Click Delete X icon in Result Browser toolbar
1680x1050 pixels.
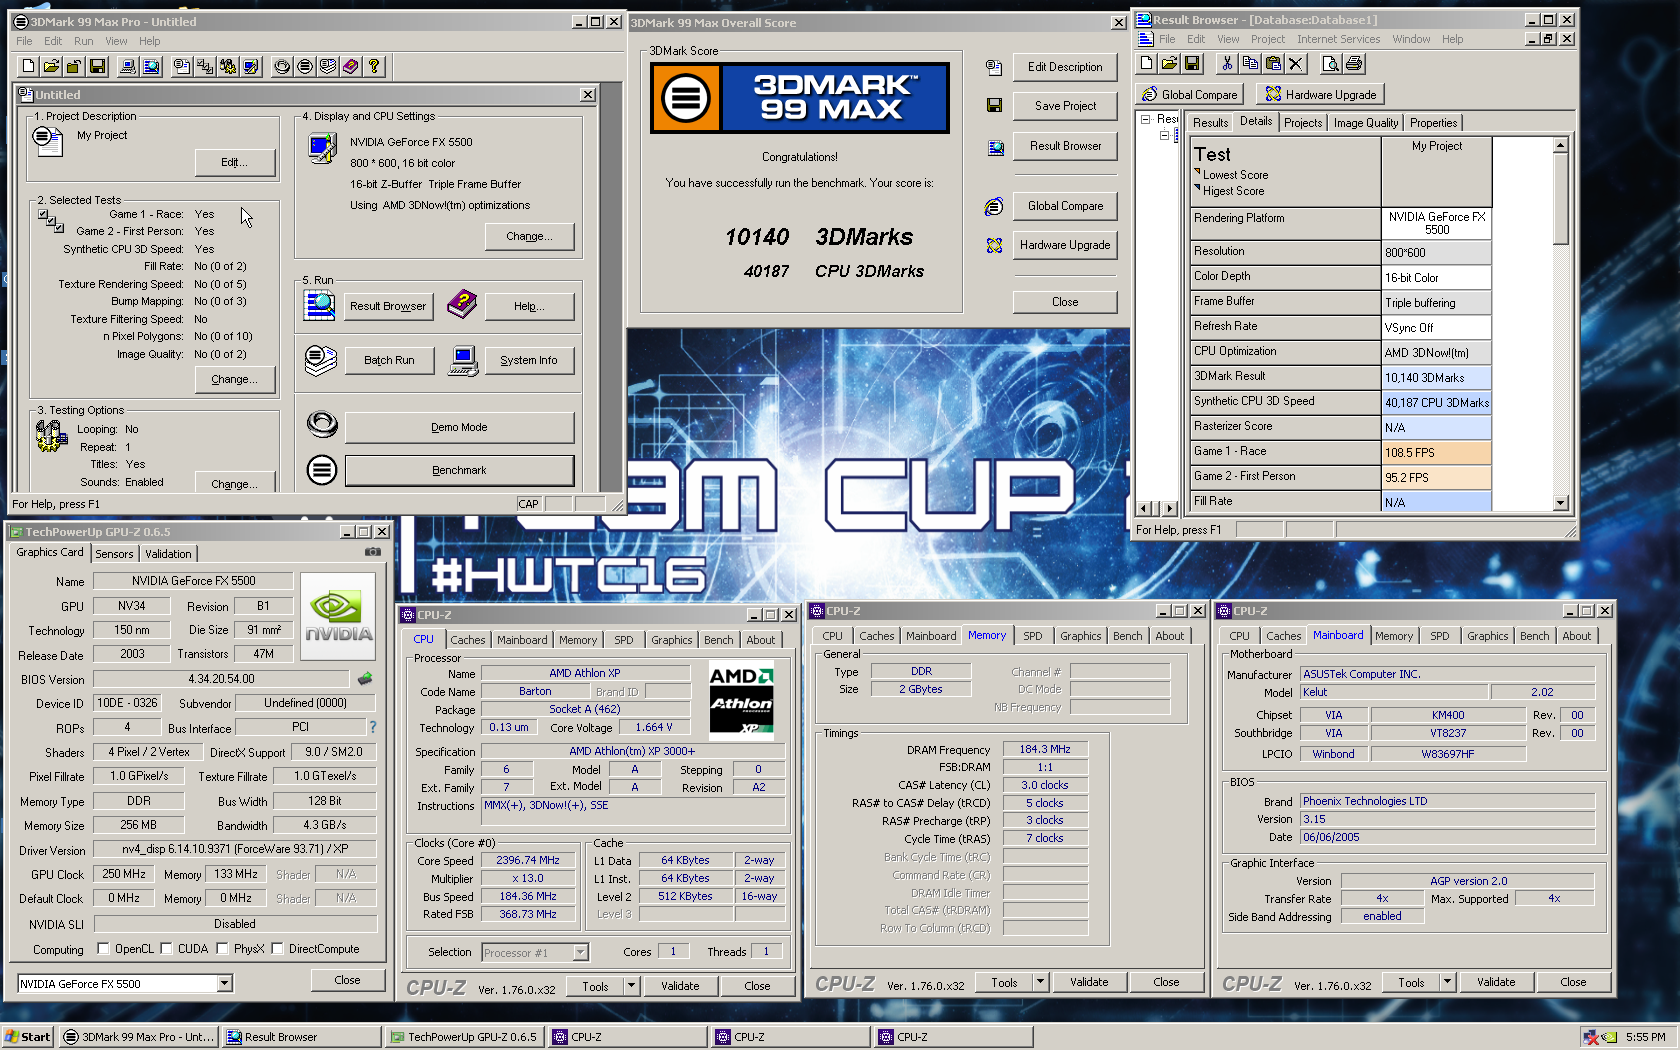click(1296, 63)
